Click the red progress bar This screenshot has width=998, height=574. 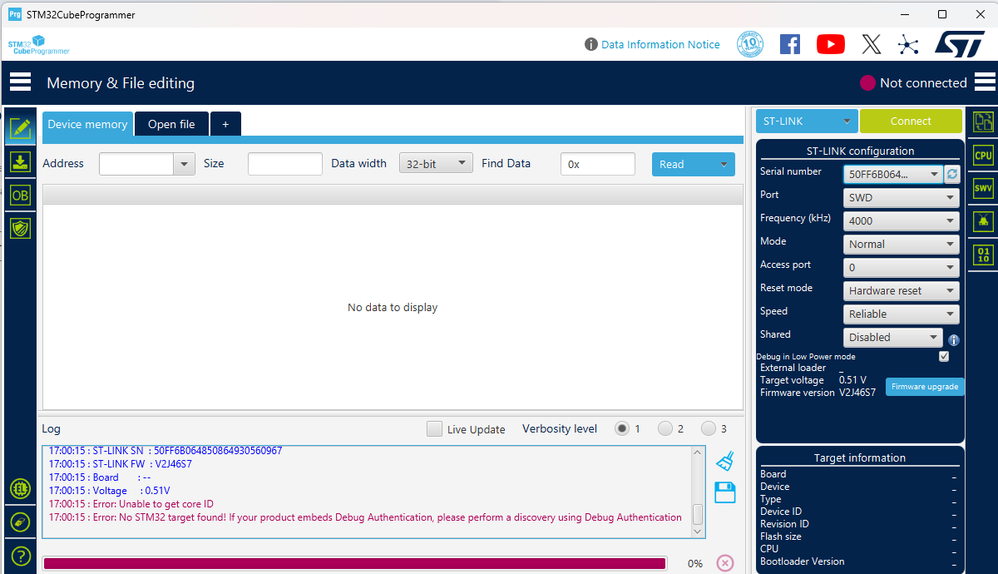coord(355,563)
